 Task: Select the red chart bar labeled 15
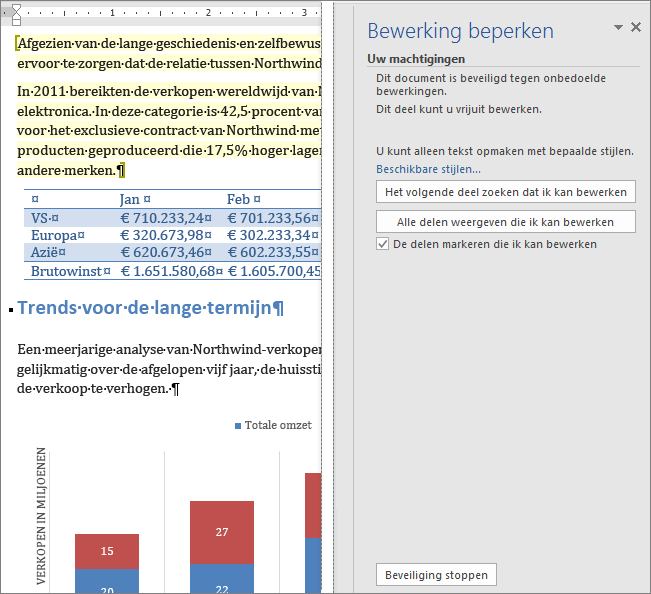click(x=107, y=551)
